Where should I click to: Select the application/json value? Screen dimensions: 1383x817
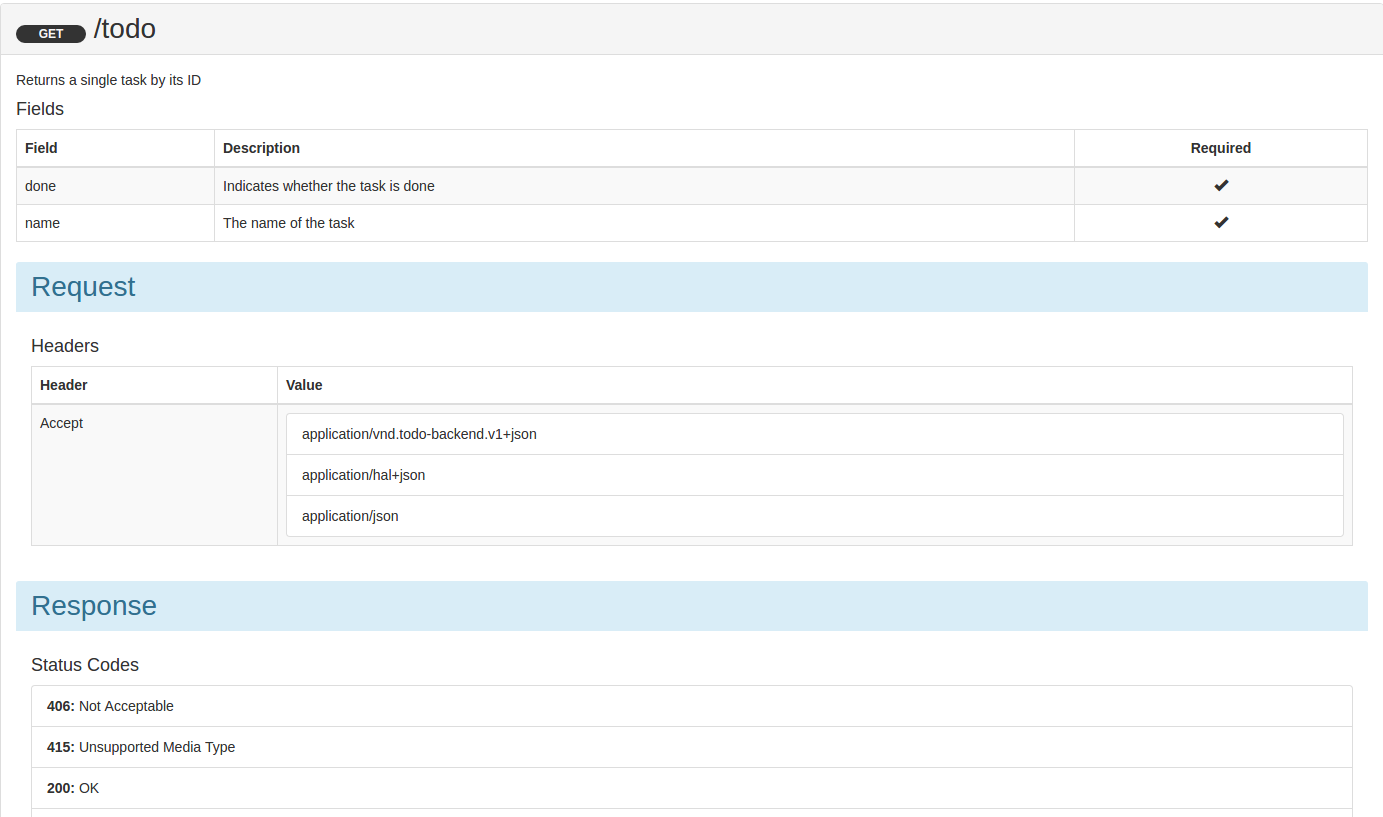pos(814,516)
